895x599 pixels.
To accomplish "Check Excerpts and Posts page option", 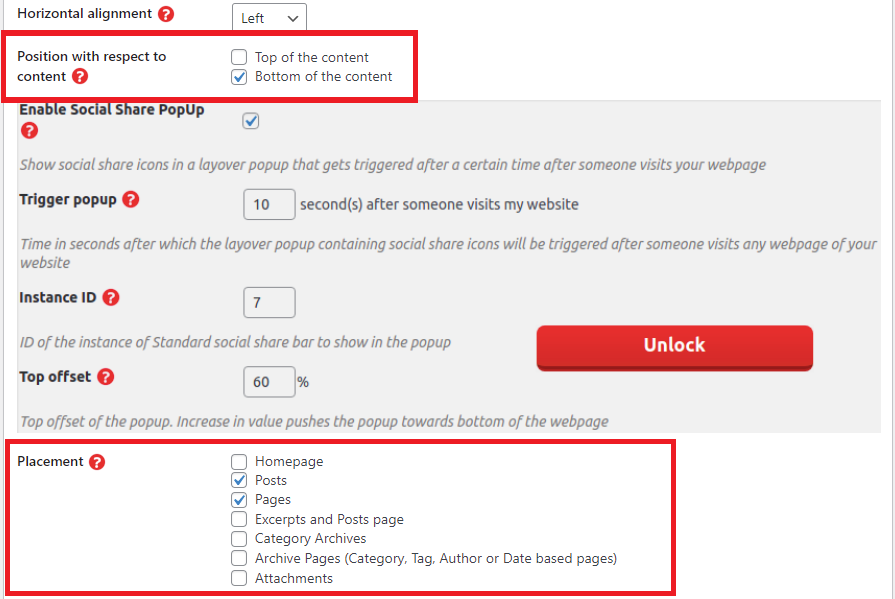I will click(x=239, y=520).
